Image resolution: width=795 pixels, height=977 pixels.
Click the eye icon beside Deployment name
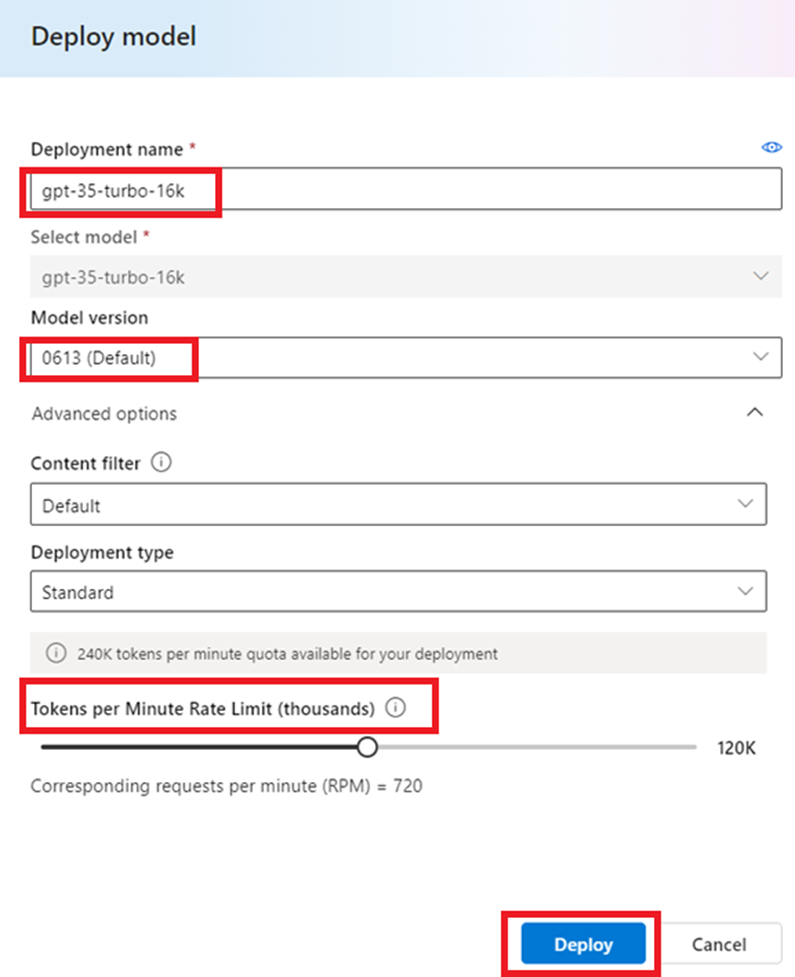[x=771, y=147]
